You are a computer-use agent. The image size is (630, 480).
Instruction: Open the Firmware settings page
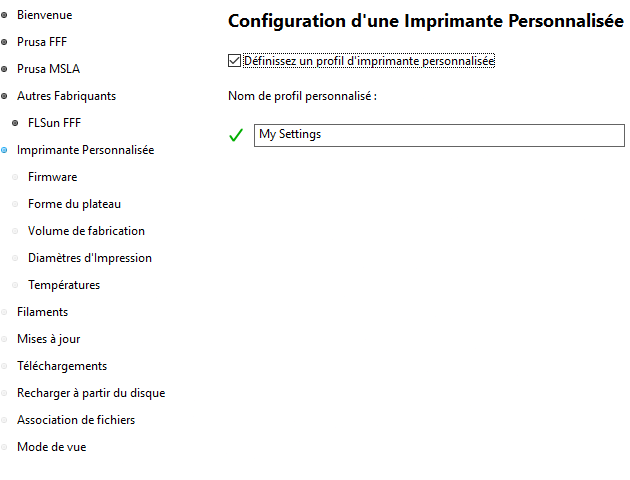tap(52, 177)
